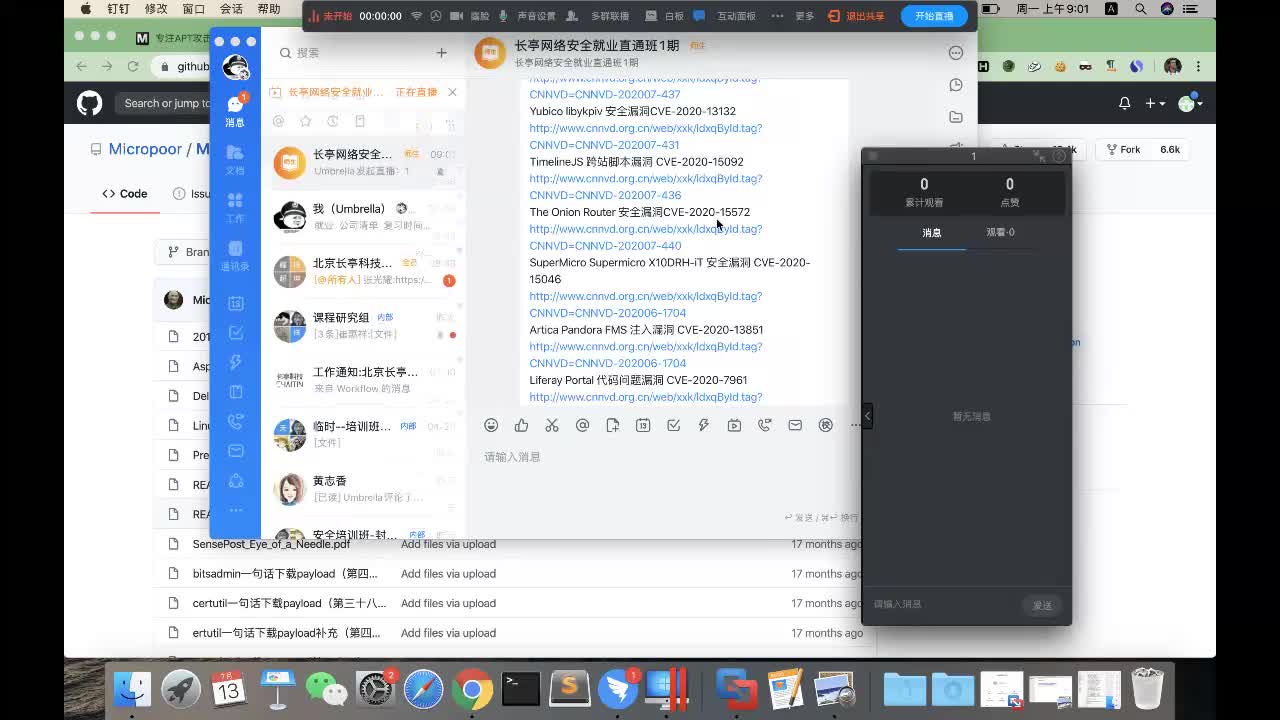Open the 文档 documents section in DingTalk sidebar
Viewport: 1280px width, 720px height.
click(x=235, y=158)
